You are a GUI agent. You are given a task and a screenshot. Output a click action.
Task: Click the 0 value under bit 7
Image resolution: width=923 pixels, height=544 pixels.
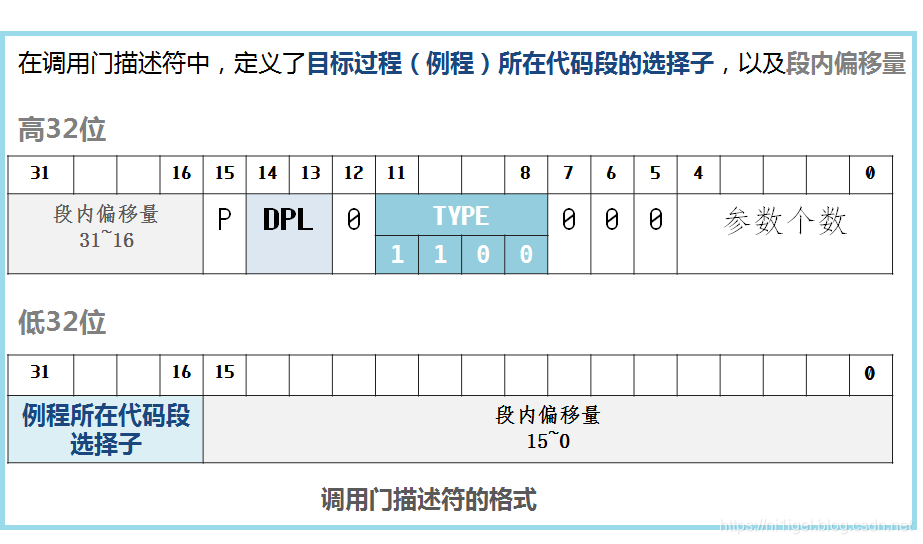(x=569, y=234)
